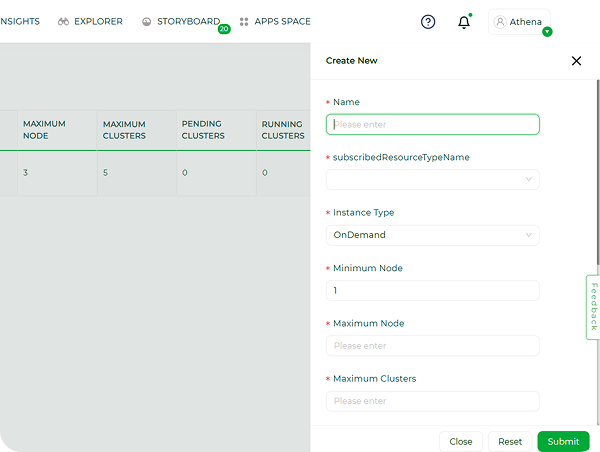The image size is (600, 452).
Task: Click the Submit button
Action: (563, 441)
